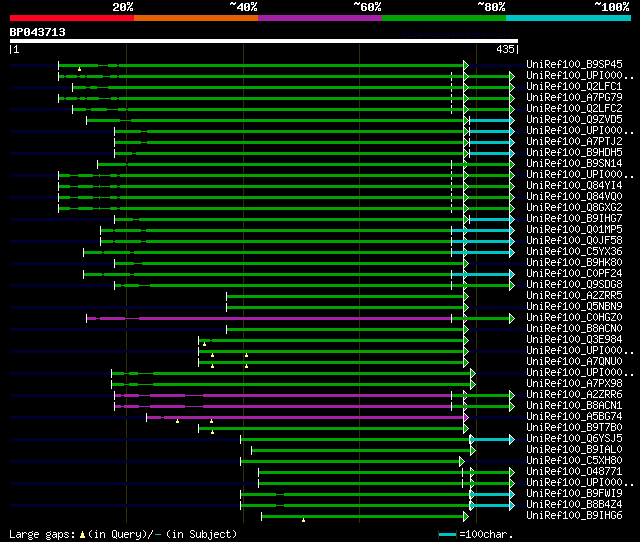Select subject label UniRef100_B9HDH5
This screenshot has width=640, height=542.
pos(574,153)
